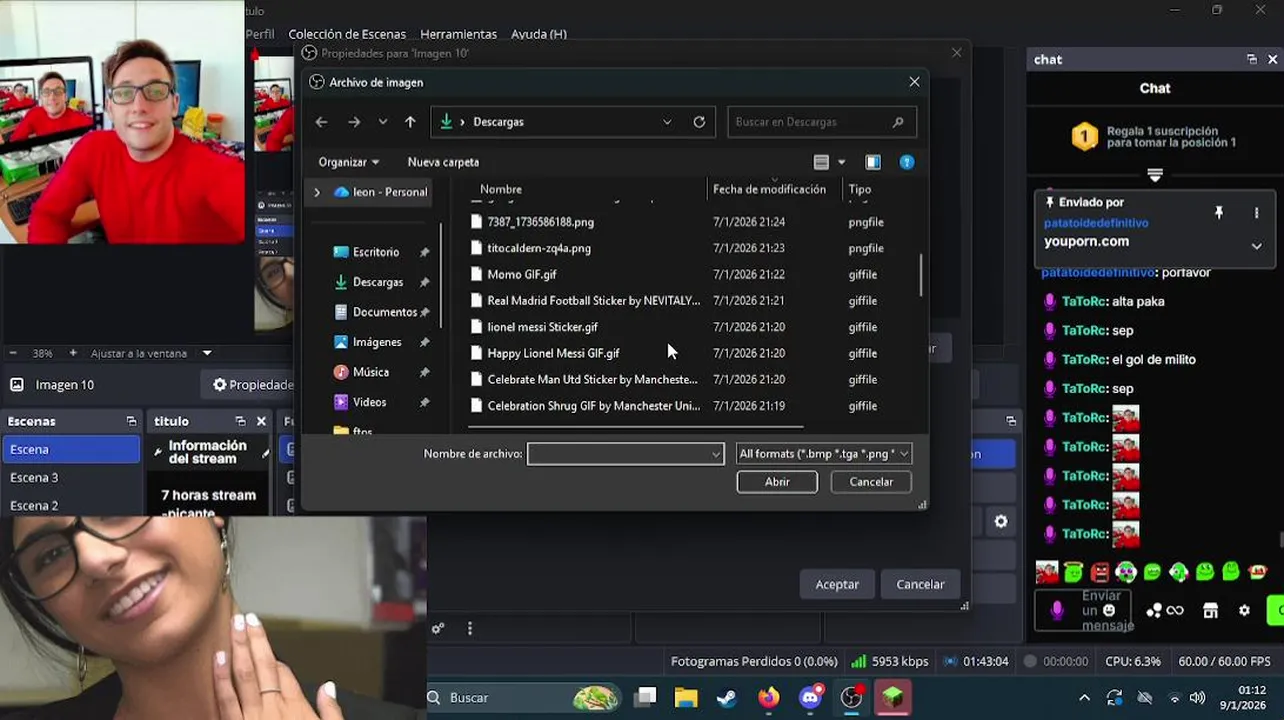Image resolution: width=1284 pixels, height=720 pixels.
Task: Expand the address bar path dropdown
Action: (667, 122)
